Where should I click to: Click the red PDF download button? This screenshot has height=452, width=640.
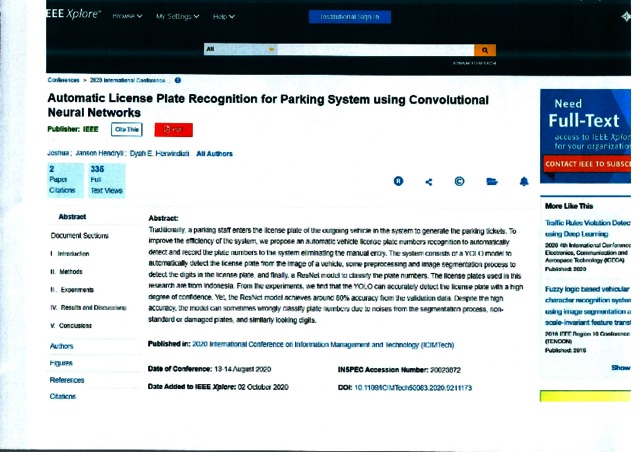click(x=173, y=129)
